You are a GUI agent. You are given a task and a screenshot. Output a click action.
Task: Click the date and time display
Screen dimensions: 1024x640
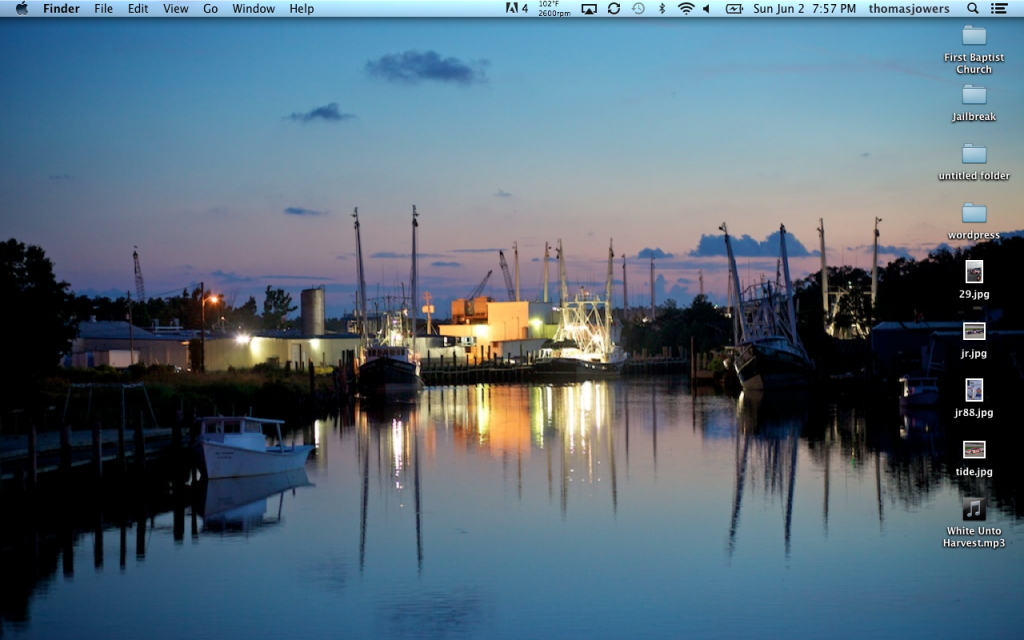[x=804, y=8]
